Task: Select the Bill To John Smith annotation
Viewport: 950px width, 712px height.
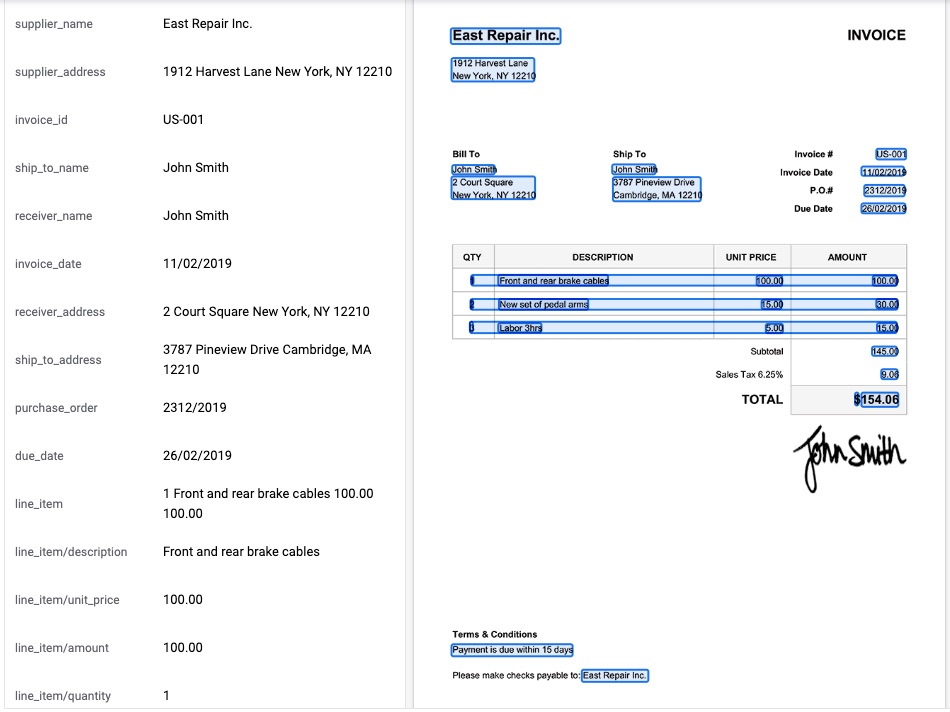Action: tap(472, 169)
